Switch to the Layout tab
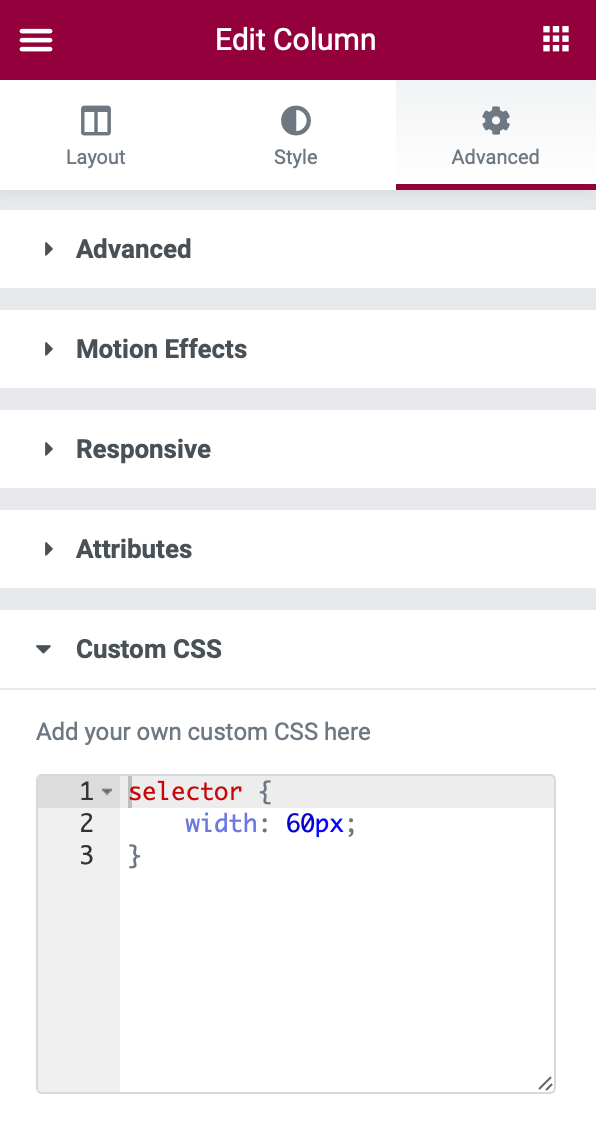Screen dimensions: 596x1128 [x=96, y=135]
